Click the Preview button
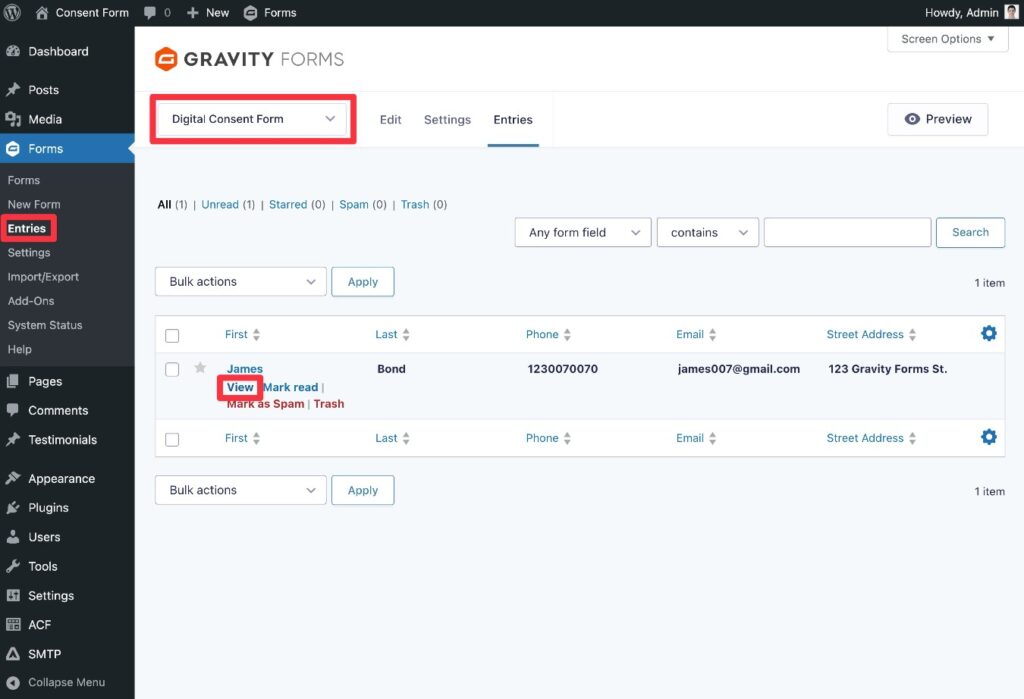The height and width of the screenshot is (699, 1024). (x=937, y=119)
